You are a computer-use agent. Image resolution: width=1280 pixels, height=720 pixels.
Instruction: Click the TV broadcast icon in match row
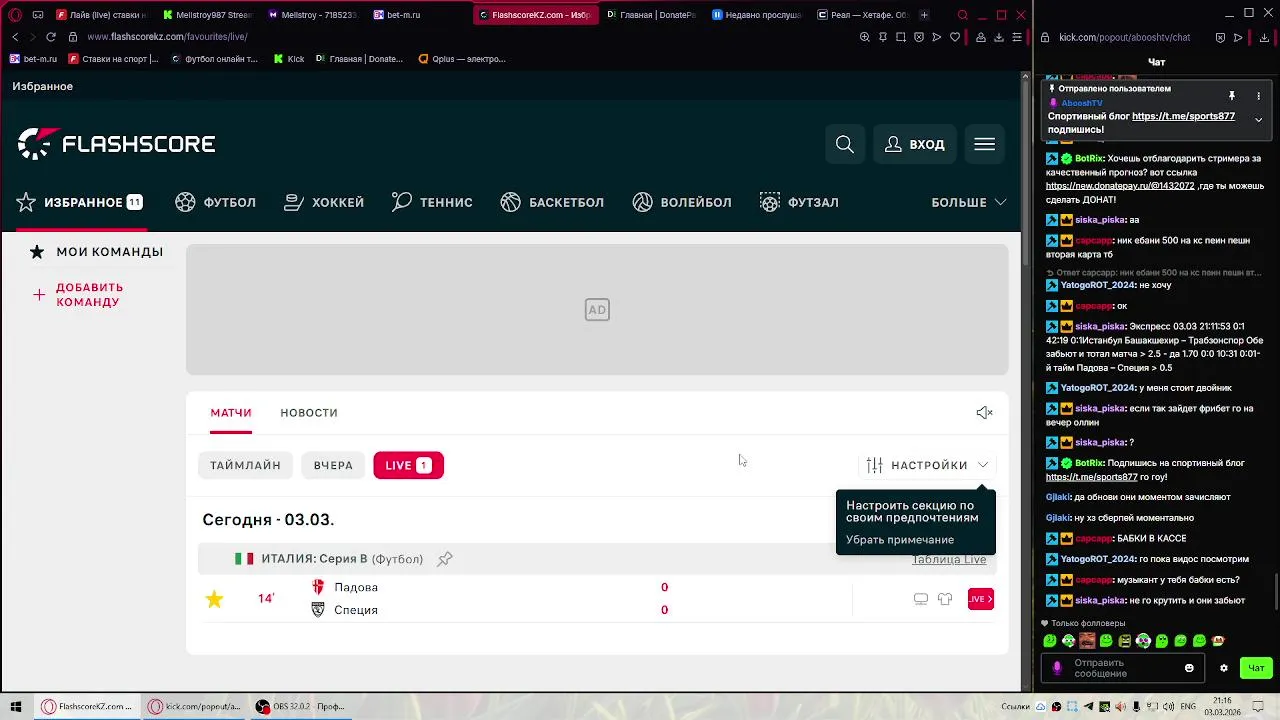click(921, 599)
